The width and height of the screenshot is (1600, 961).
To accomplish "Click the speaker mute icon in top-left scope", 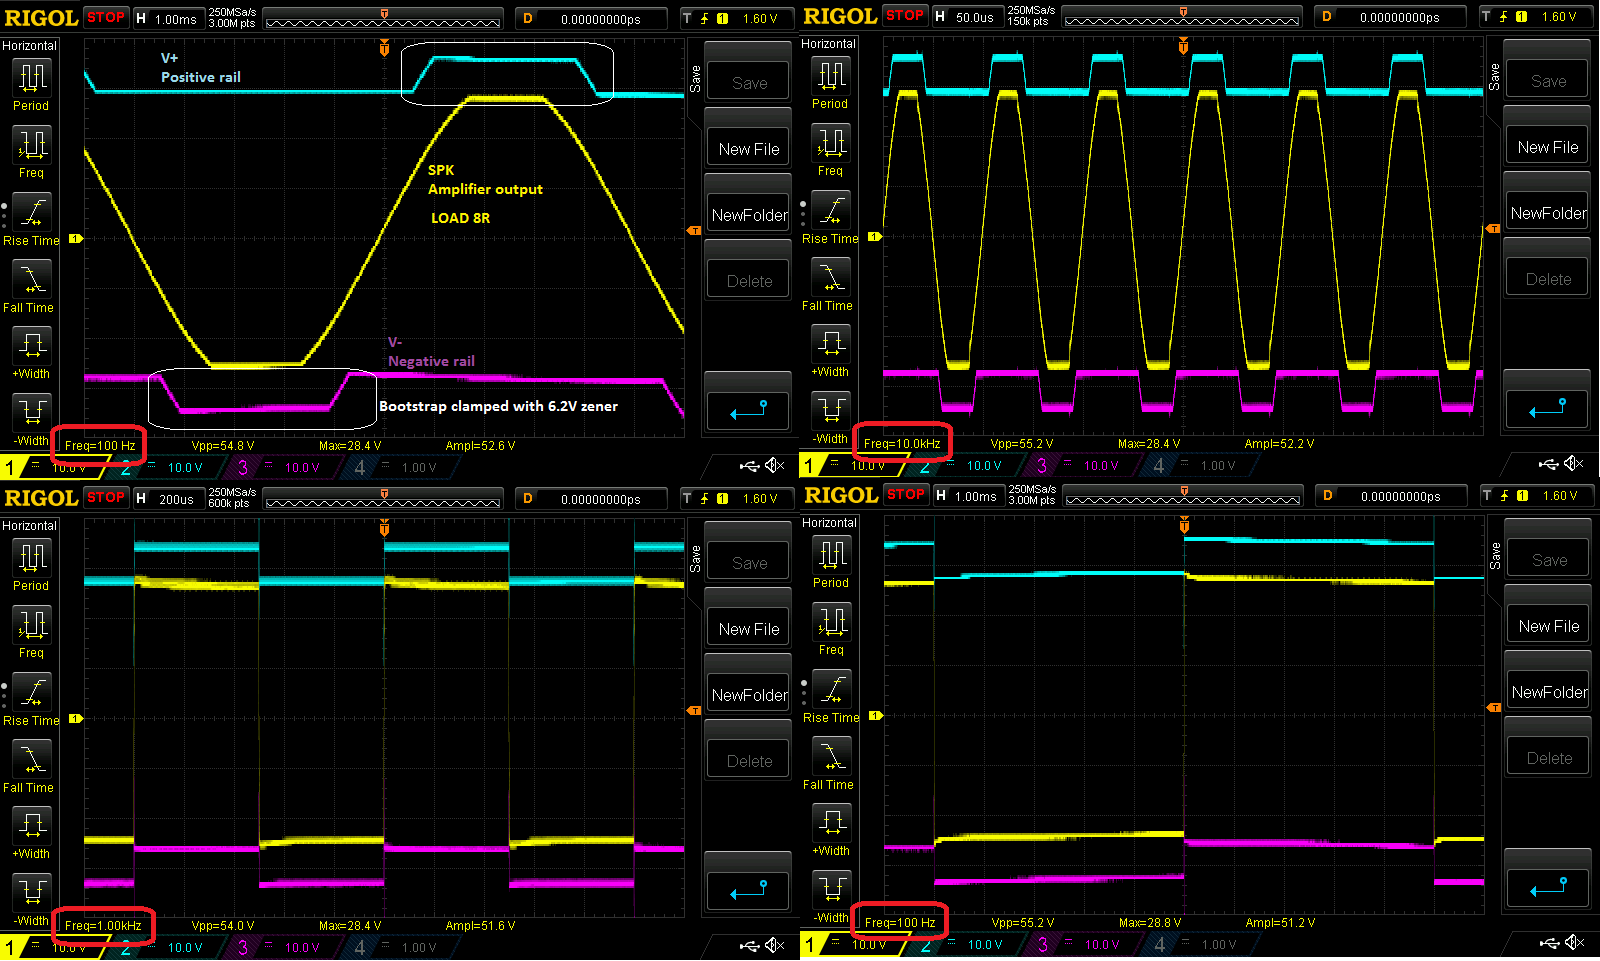I will pyautogui.click(x=775, y=466).
